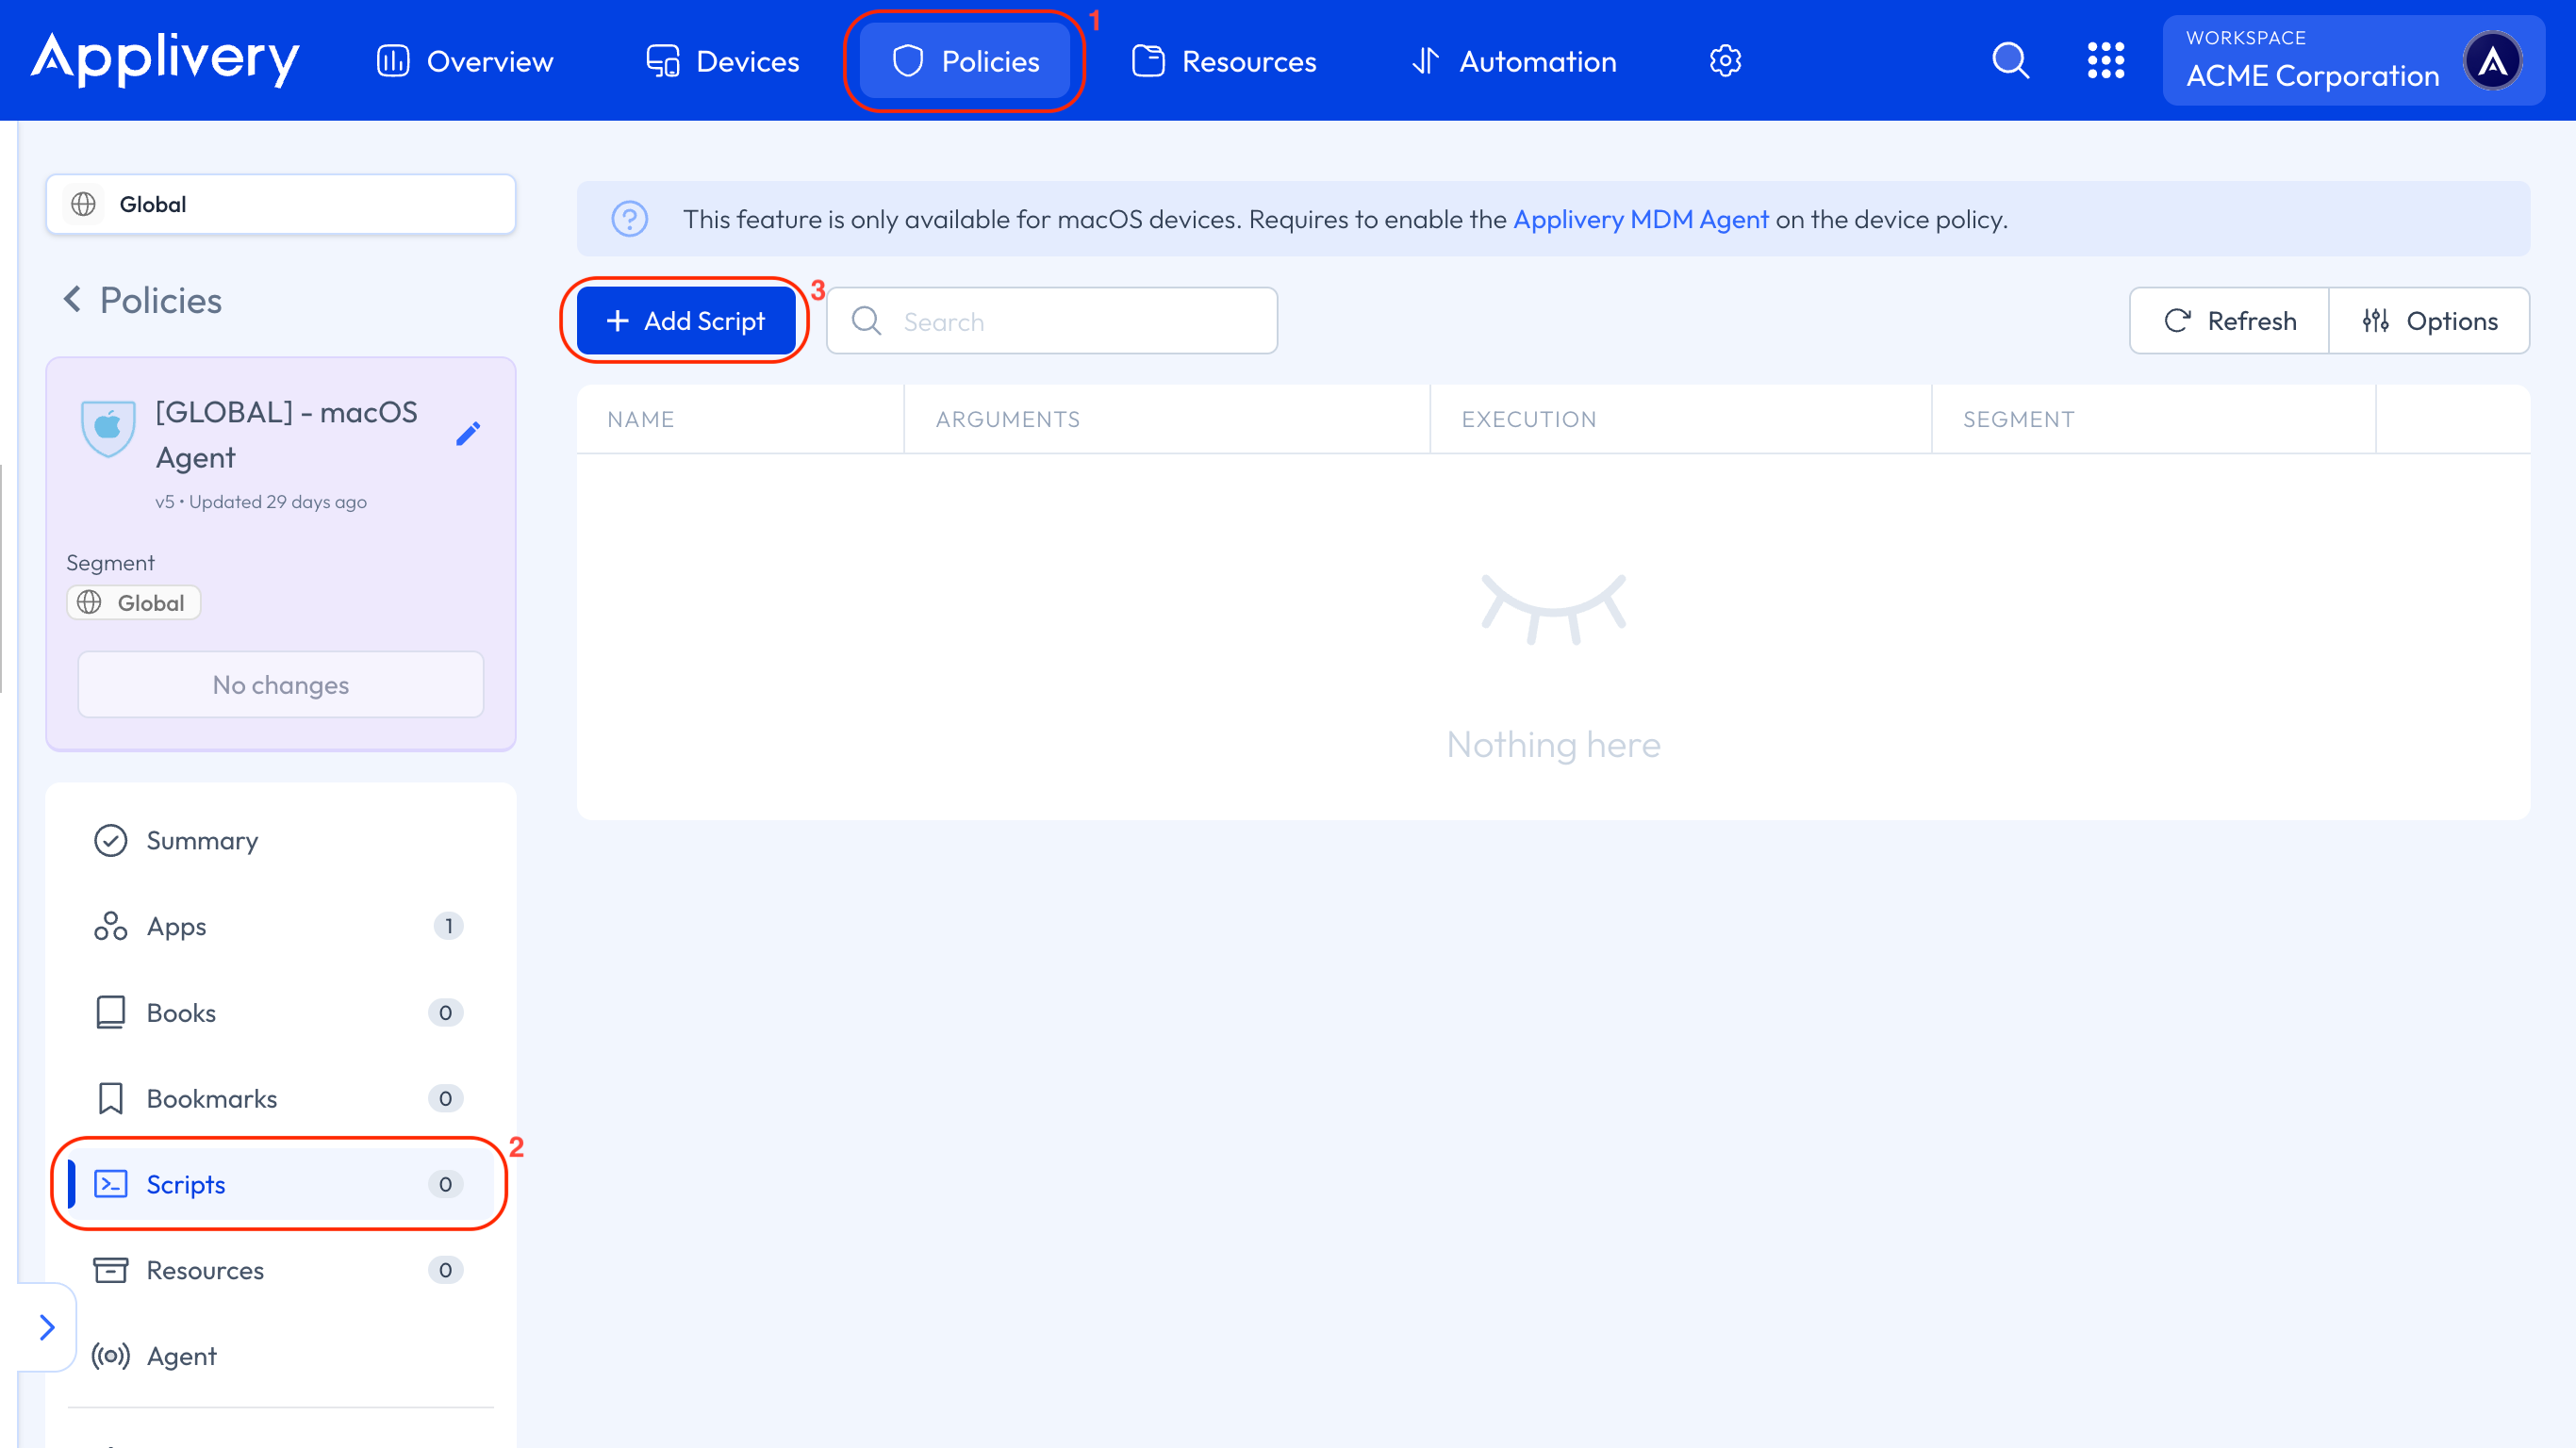Switch to the Automation tab
This screenshot has height=1448, width=2576.
[1513, 61]
